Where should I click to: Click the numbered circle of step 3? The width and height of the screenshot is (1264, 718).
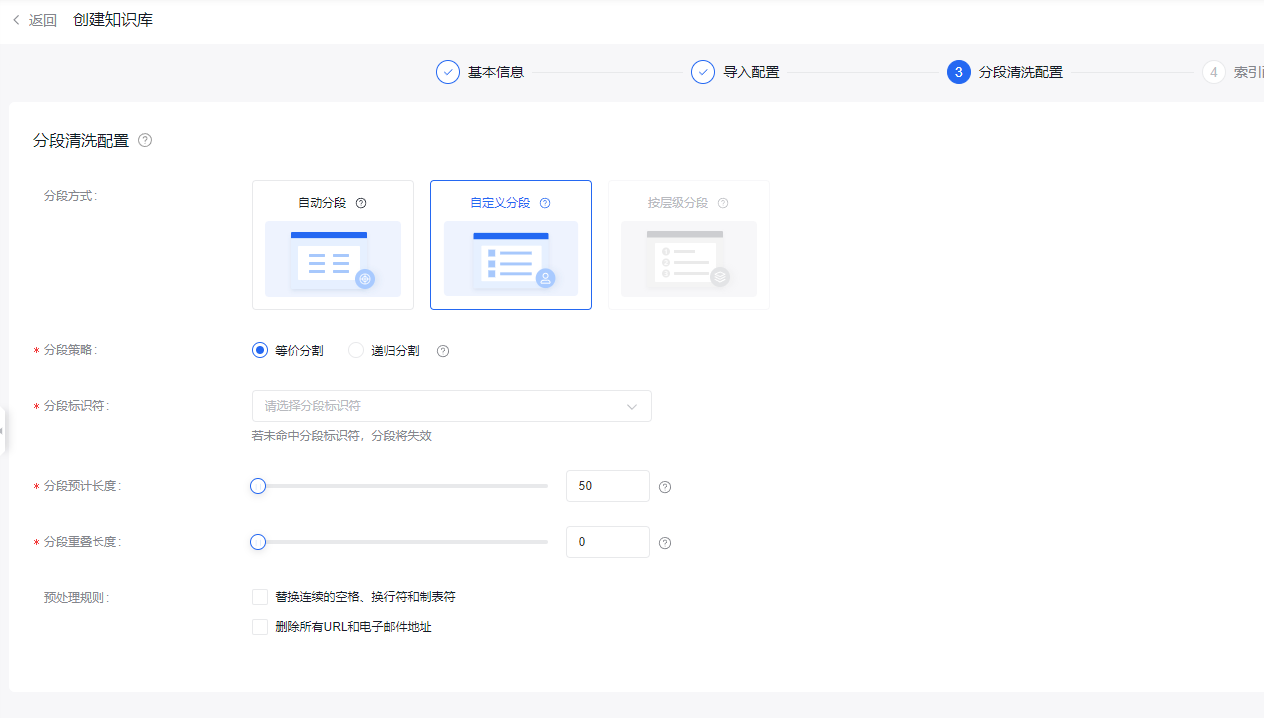click(957, 72)
